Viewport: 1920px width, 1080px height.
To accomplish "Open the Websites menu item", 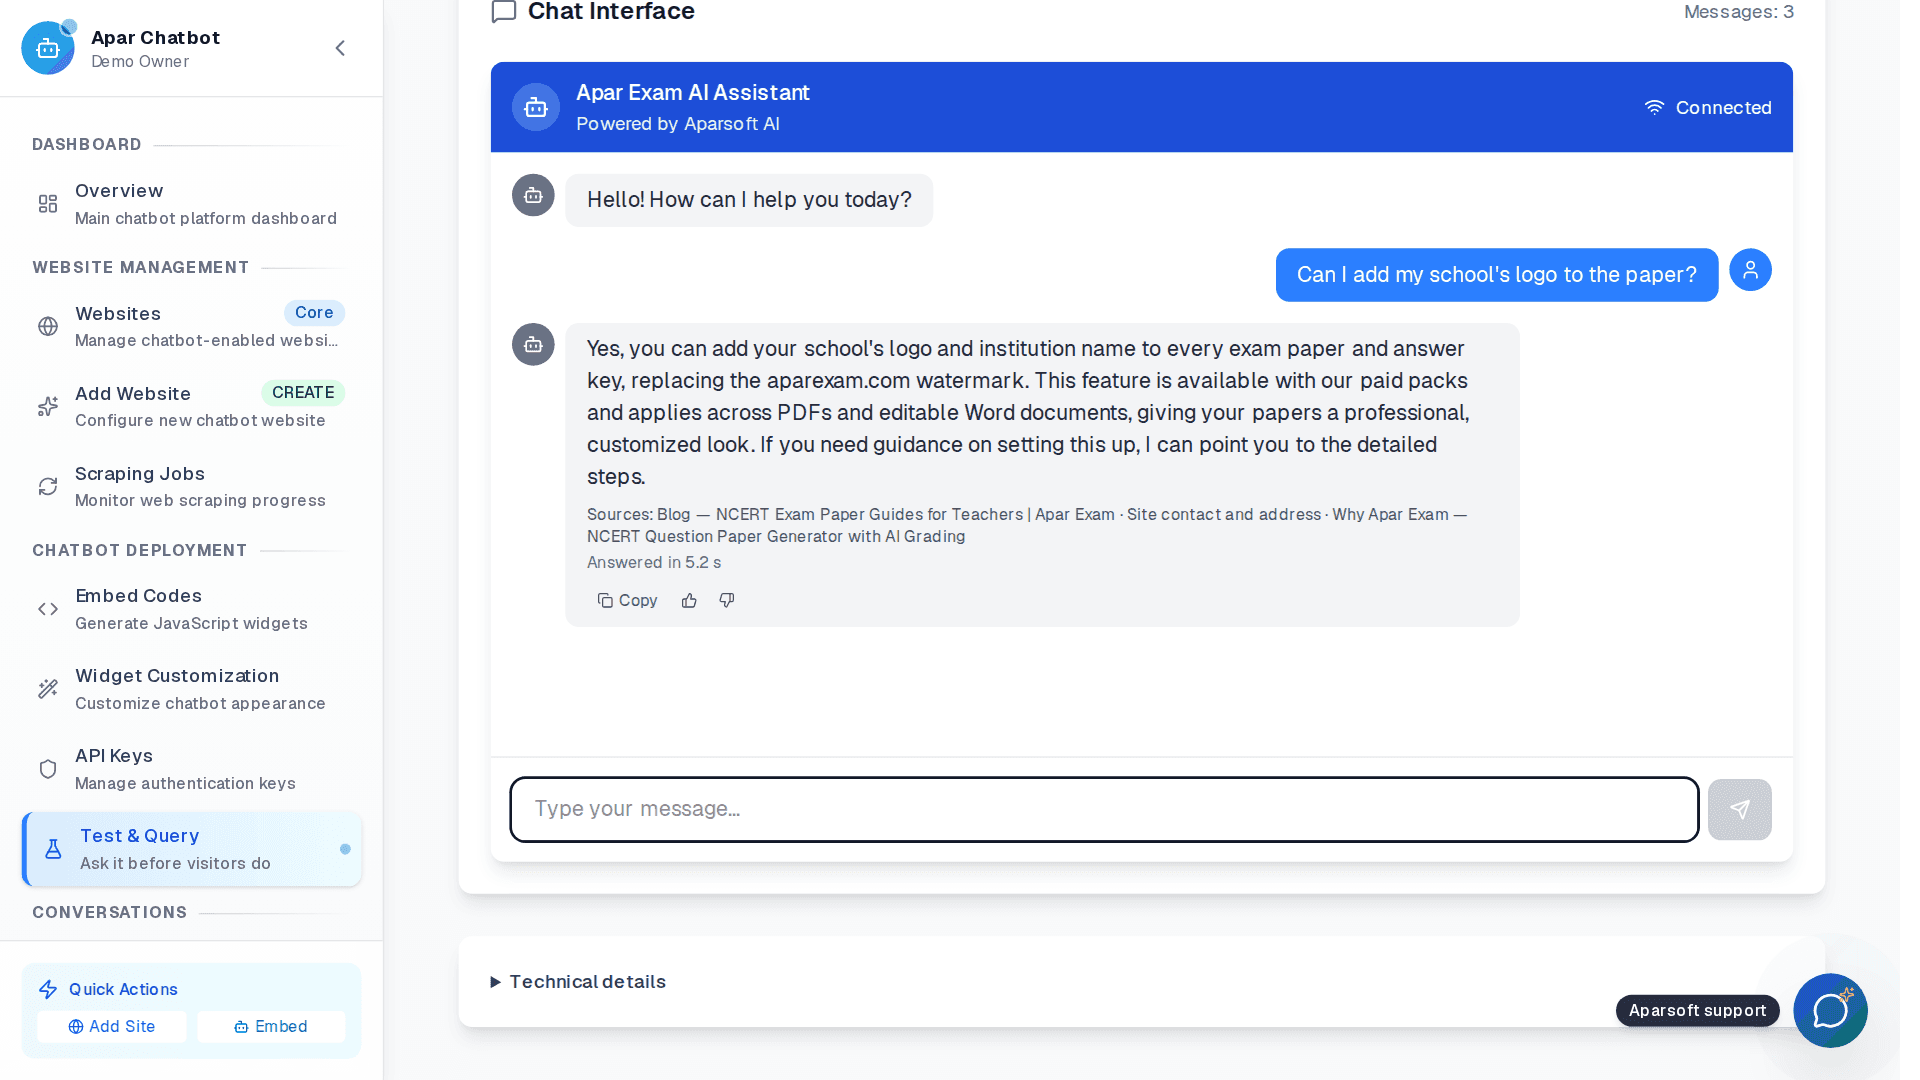I will (x=191, y=326).
